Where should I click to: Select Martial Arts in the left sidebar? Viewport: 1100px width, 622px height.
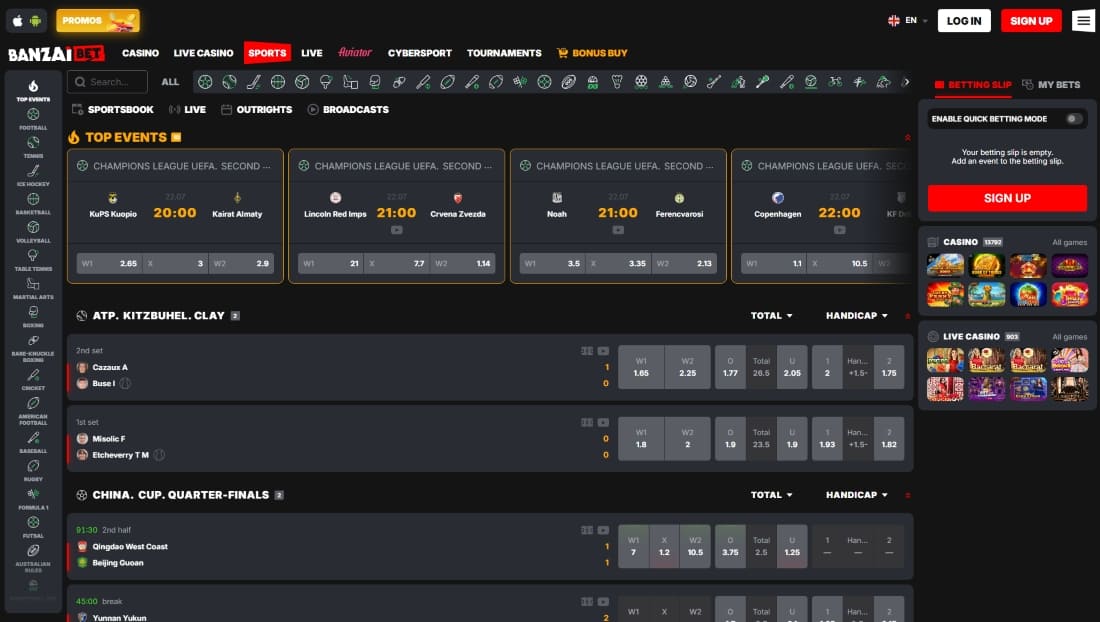tap(33, 288)
